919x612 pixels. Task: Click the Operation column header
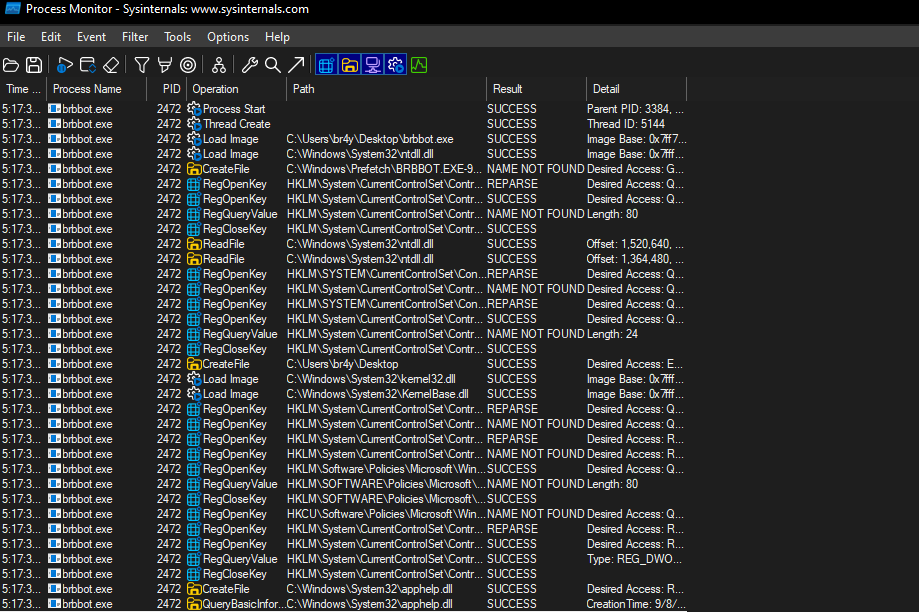pyautogui.click(x=237, y=89)
